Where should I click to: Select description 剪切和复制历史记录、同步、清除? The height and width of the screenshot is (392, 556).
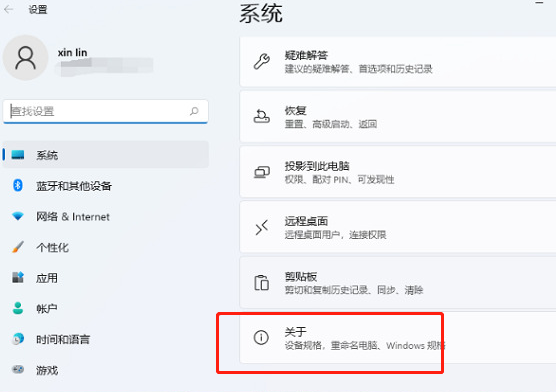pos(354,290)
